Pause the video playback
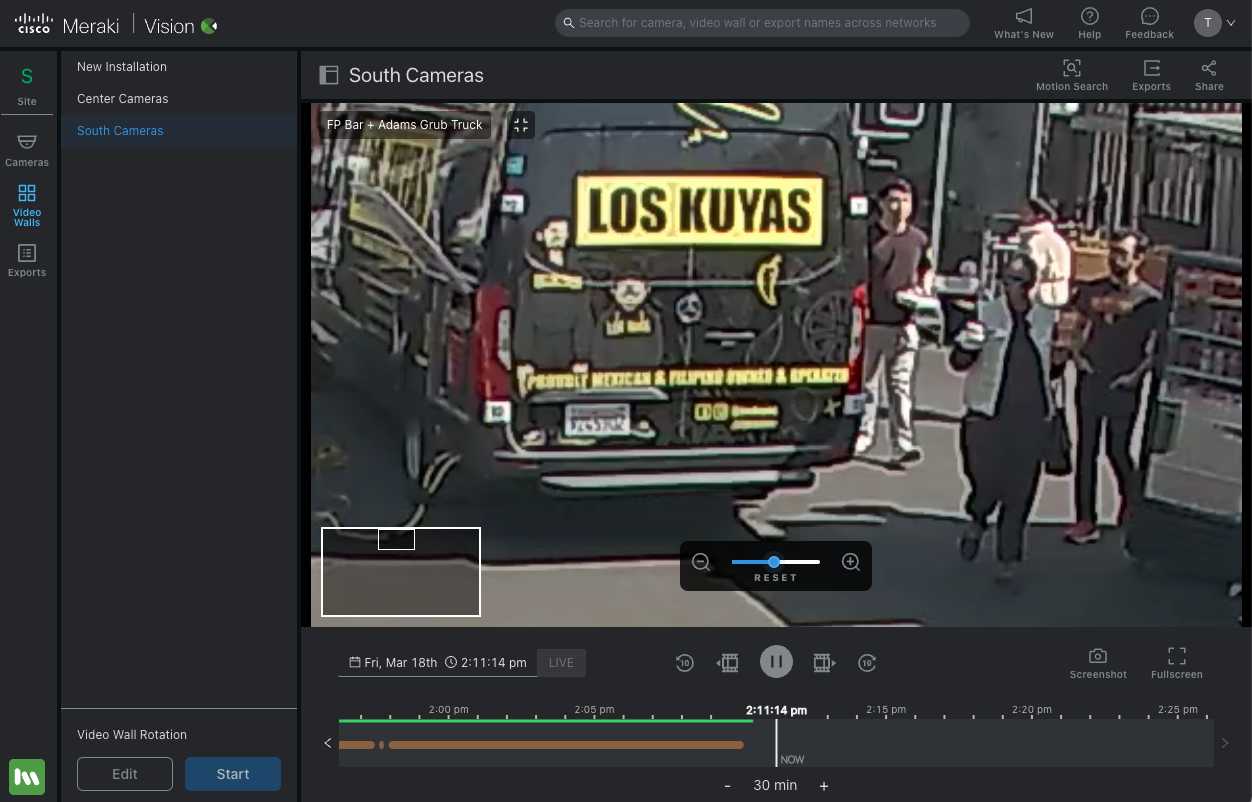The height and width of the screenshot is (802, 1252). 776,661
